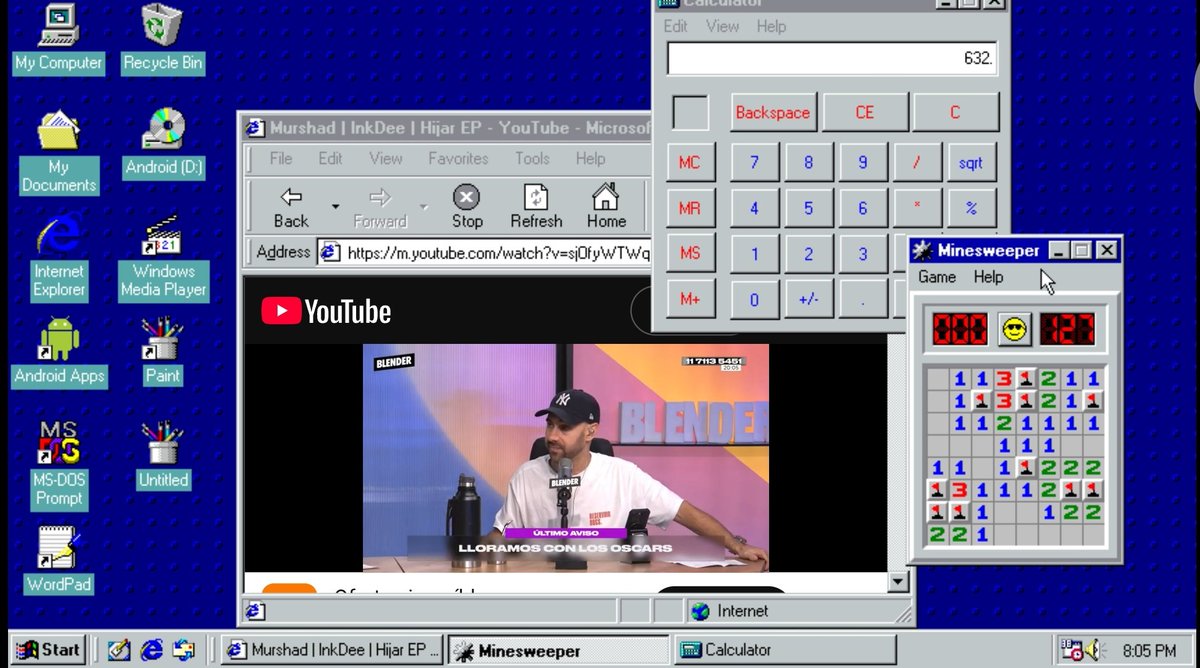Click the 8:05 PM taskbar clock
Viewport: 1200px width, 668px height.
point(1149,650)
